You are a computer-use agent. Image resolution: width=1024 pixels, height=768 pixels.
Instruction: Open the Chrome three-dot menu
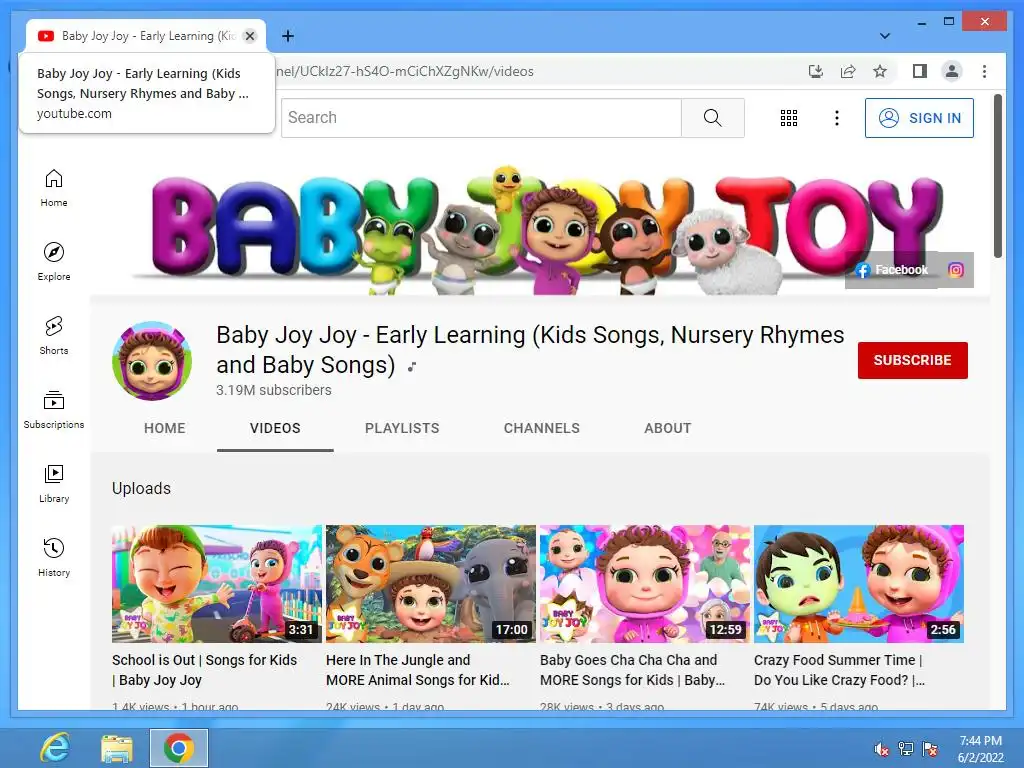tap(984, 71)
